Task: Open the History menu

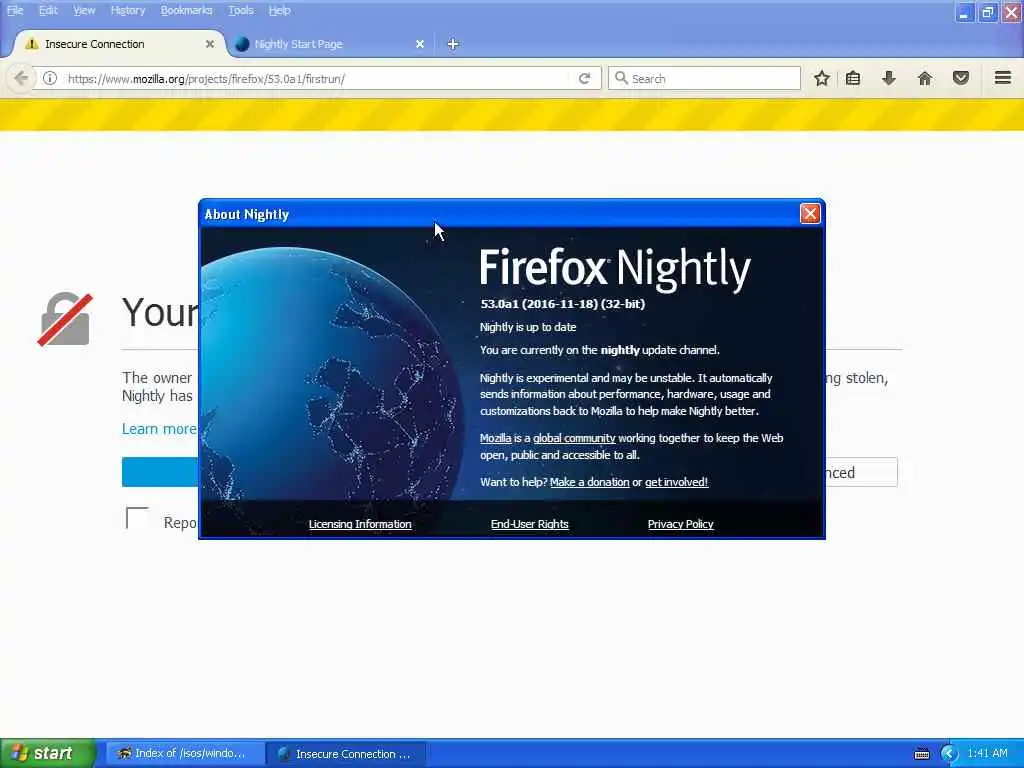Action: pyautogui.click(x=128, y=10)
